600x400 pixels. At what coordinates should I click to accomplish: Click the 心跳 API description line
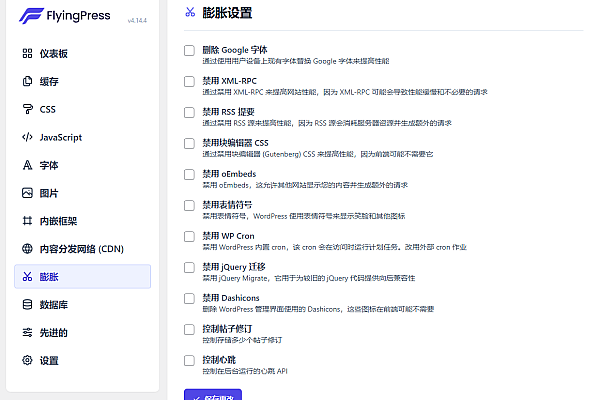245,371
